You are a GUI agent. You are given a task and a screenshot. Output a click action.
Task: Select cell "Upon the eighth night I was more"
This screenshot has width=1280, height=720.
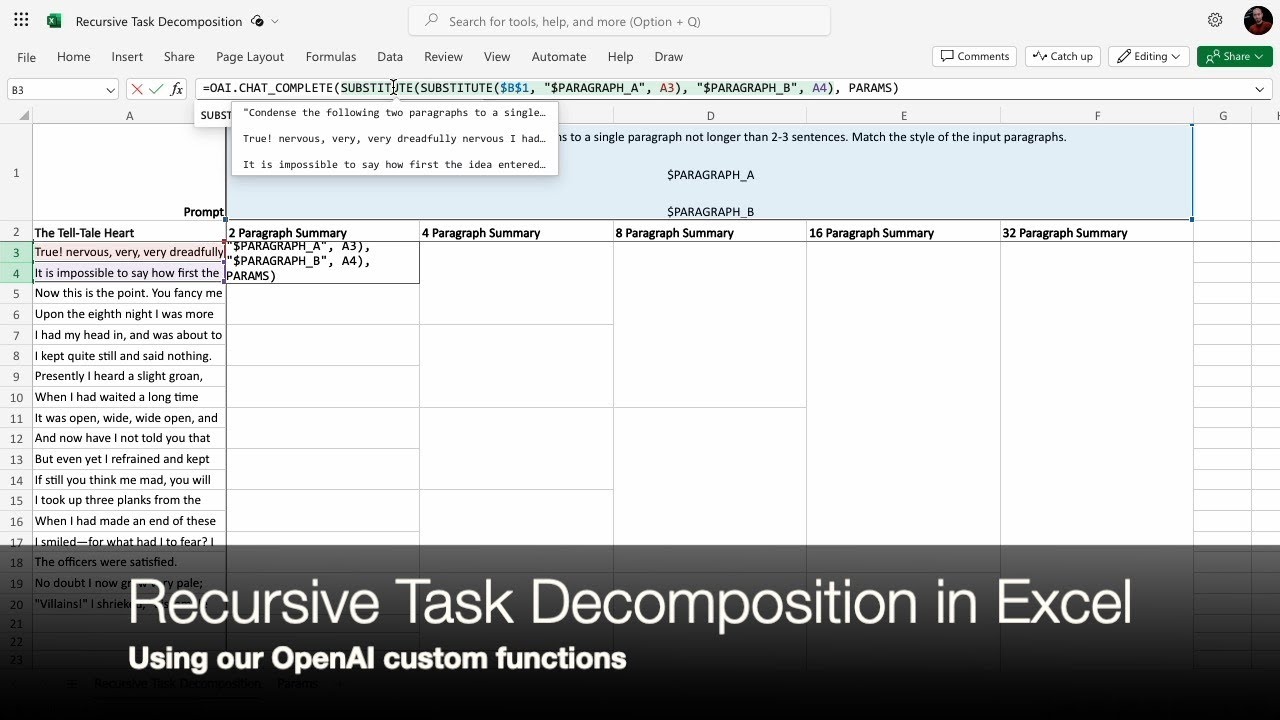129,314
